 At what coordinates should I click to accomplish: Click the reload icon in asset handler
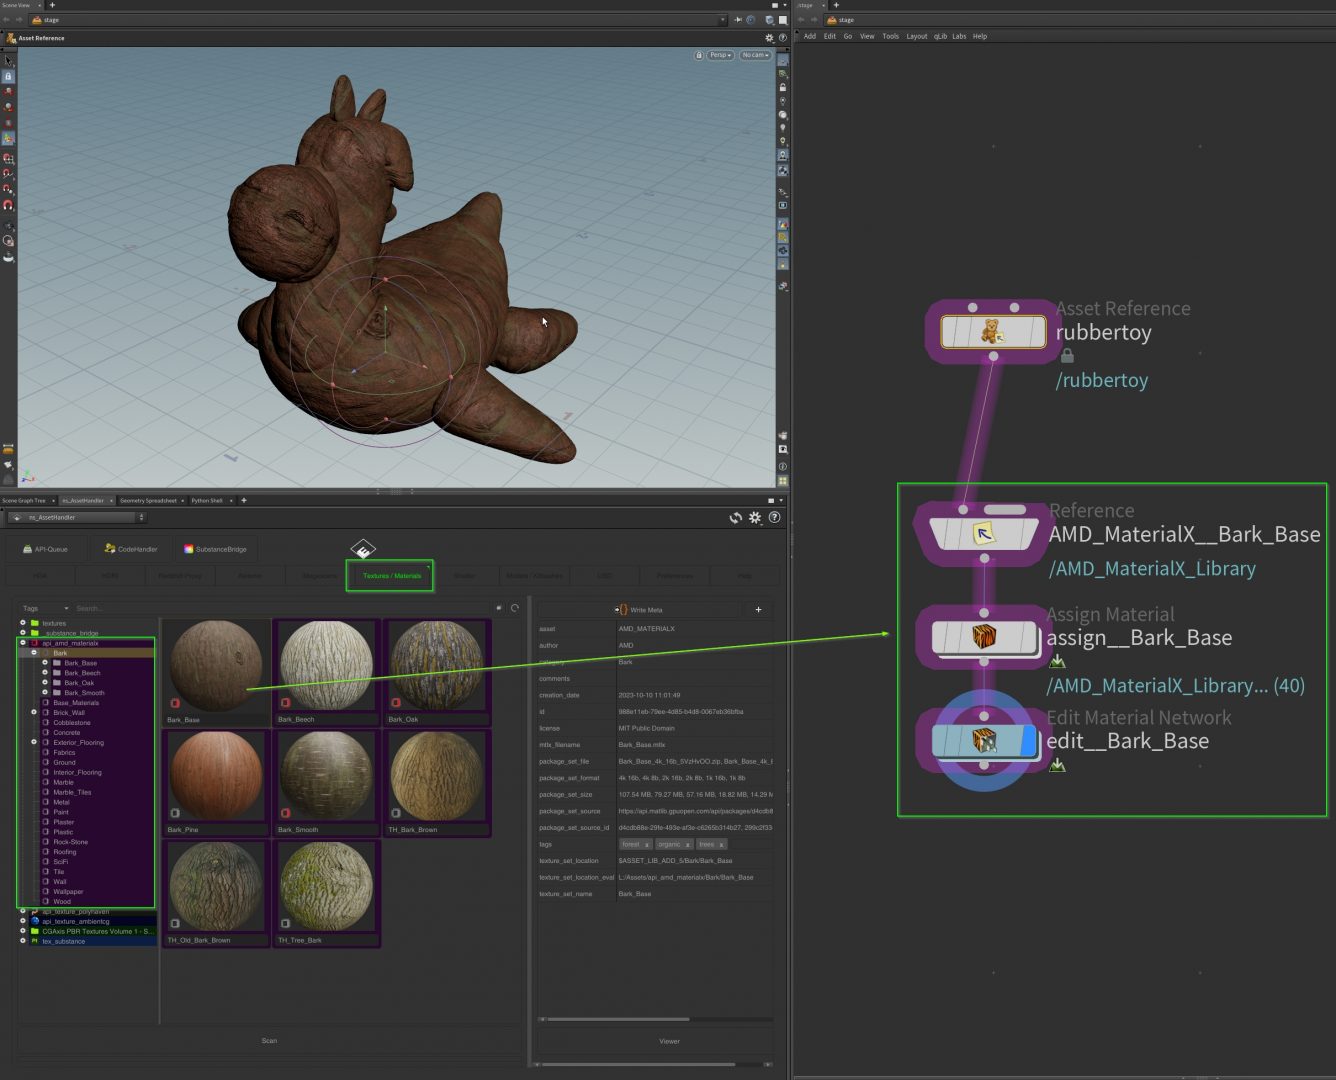[x=736, y=518]
